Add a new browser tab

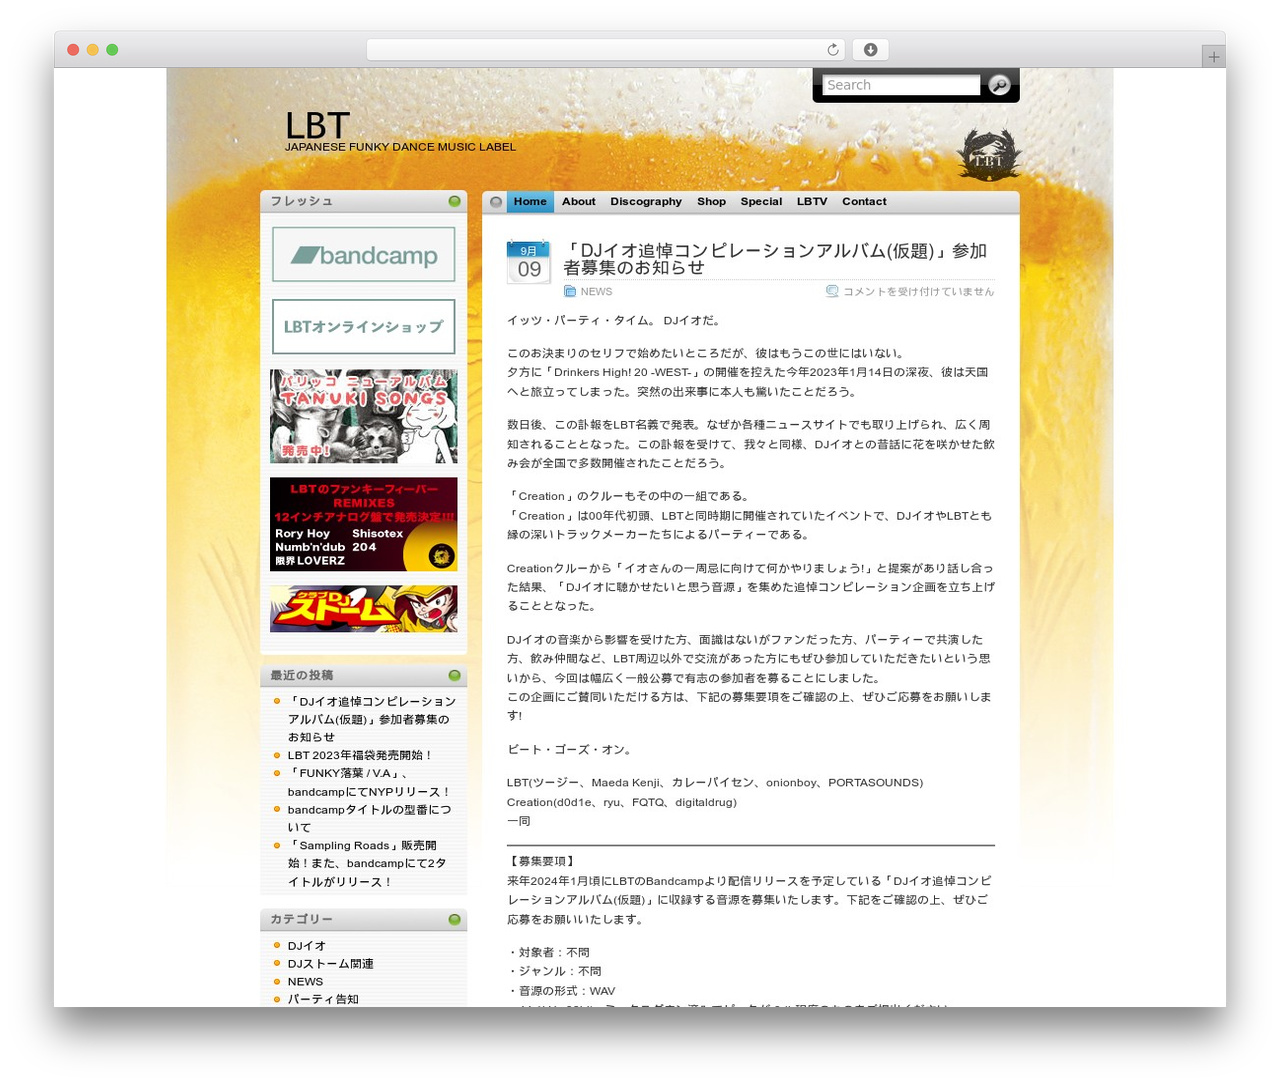coord(1214,57)
